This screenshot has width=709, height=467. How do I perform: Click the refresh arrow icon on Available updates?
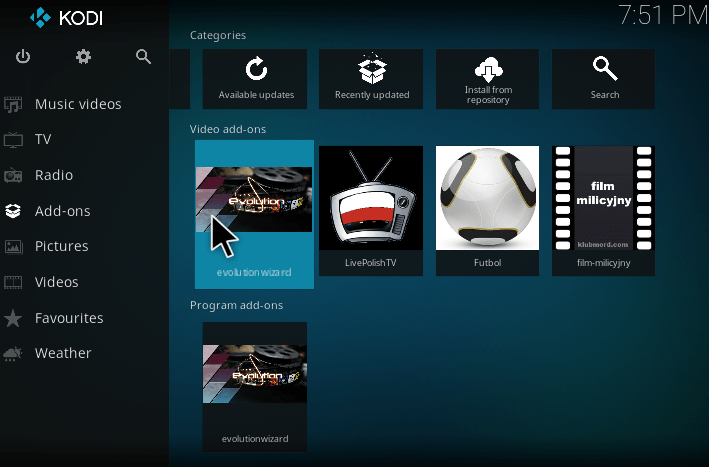tap(256, 69)
